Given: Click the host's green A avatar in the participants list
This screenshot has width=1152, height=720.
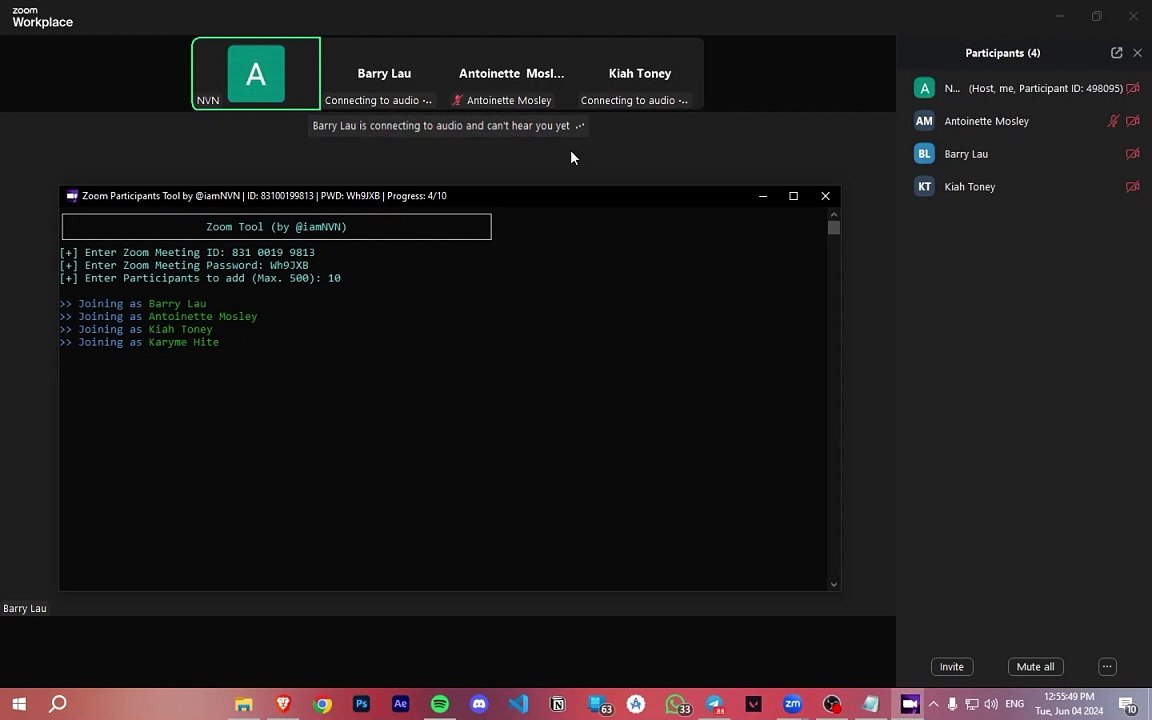Looking at the screenshot, I should [924, 88].
